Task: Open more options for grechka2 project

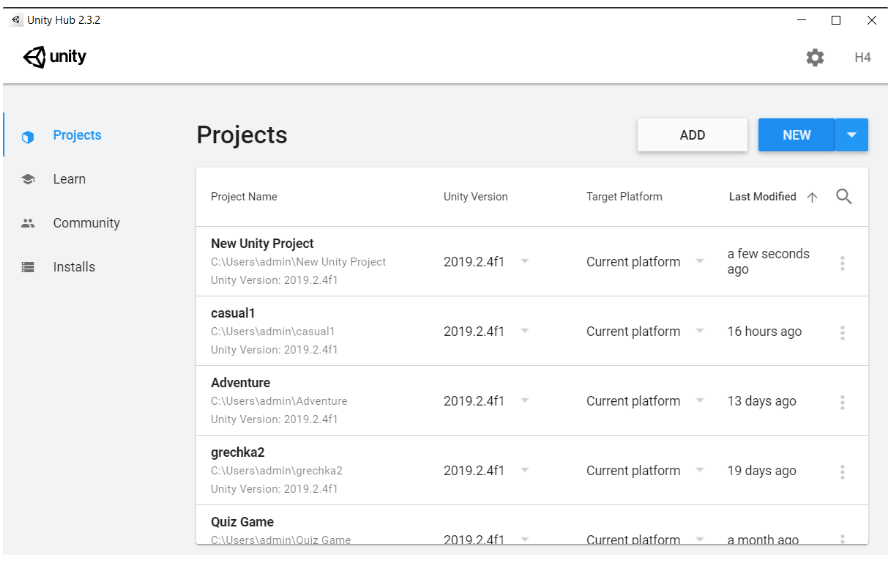Action: 842,472
